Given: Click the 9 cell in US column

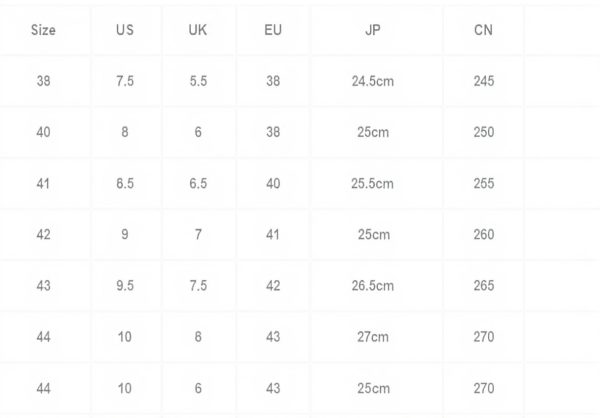Looking at the screenshot, I should (125, 234).
